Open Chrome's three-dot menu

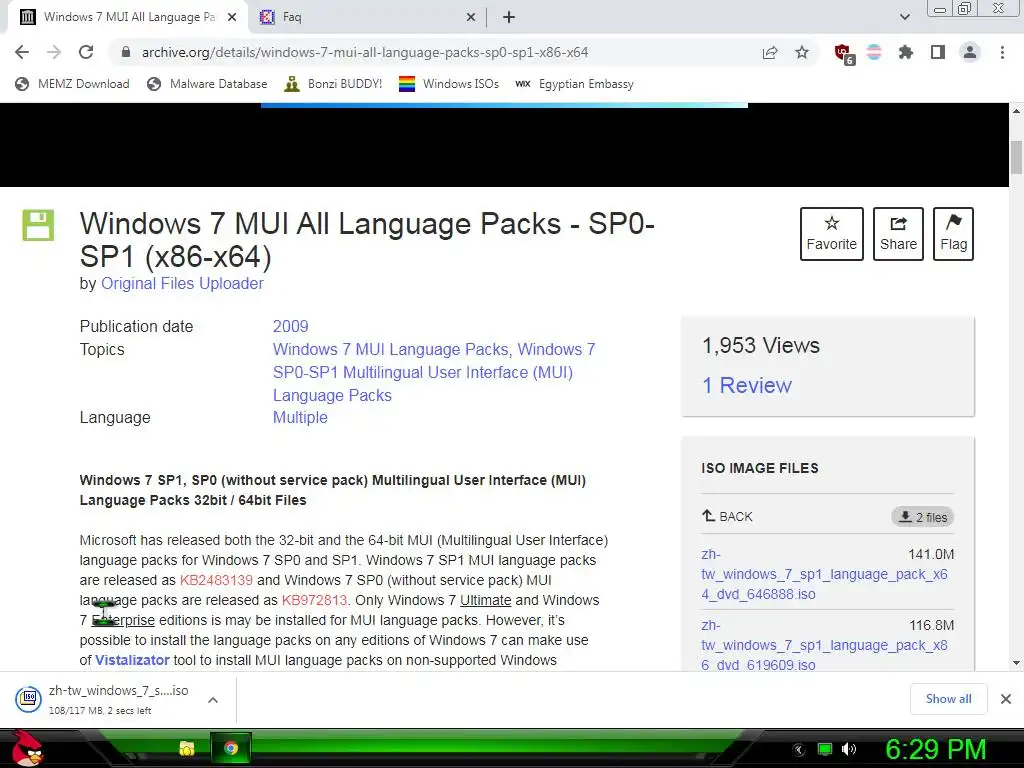[x=1002, y=52]
